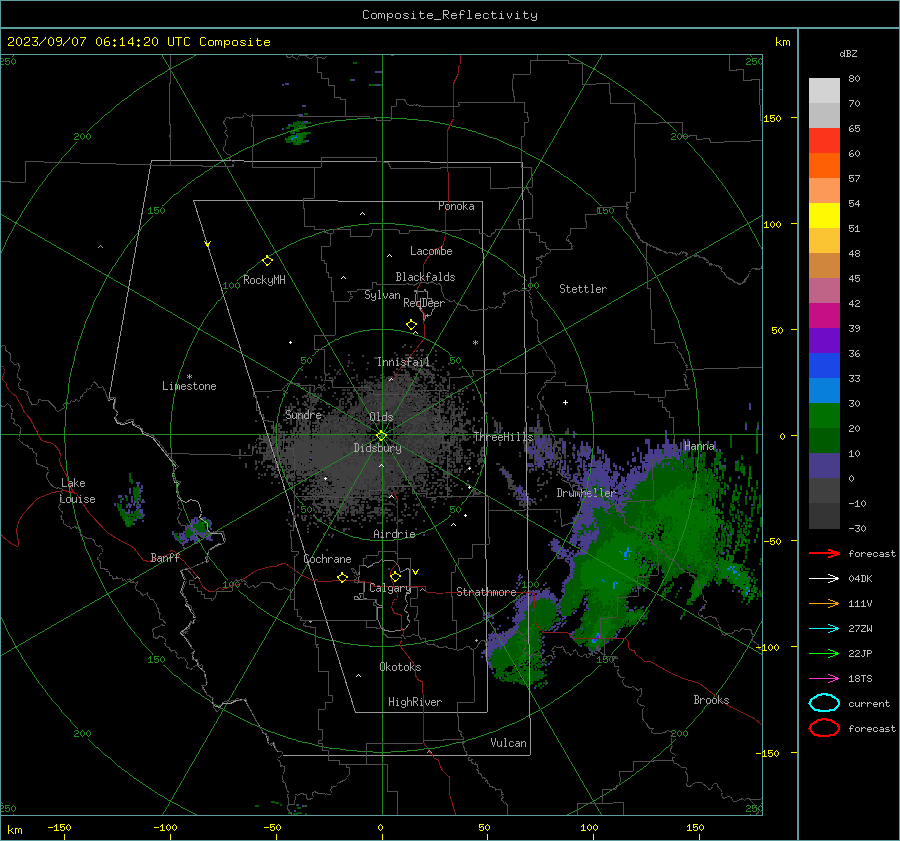Pick the blue swatch between 36 and 33 dBZ
The width and height of the screenshot is (900, 841).
(x=824, y=366)
